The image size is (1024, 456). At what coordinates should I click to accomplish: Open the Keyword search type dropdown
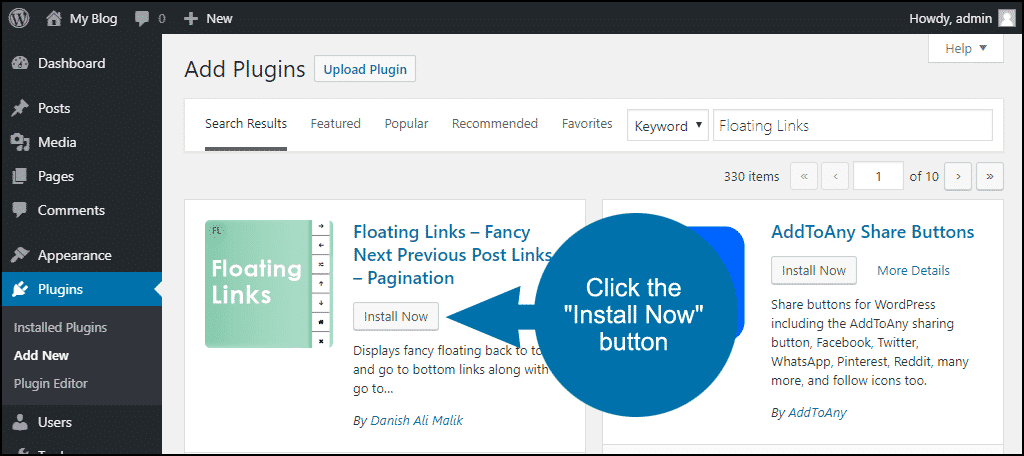(x=668, y=126)
